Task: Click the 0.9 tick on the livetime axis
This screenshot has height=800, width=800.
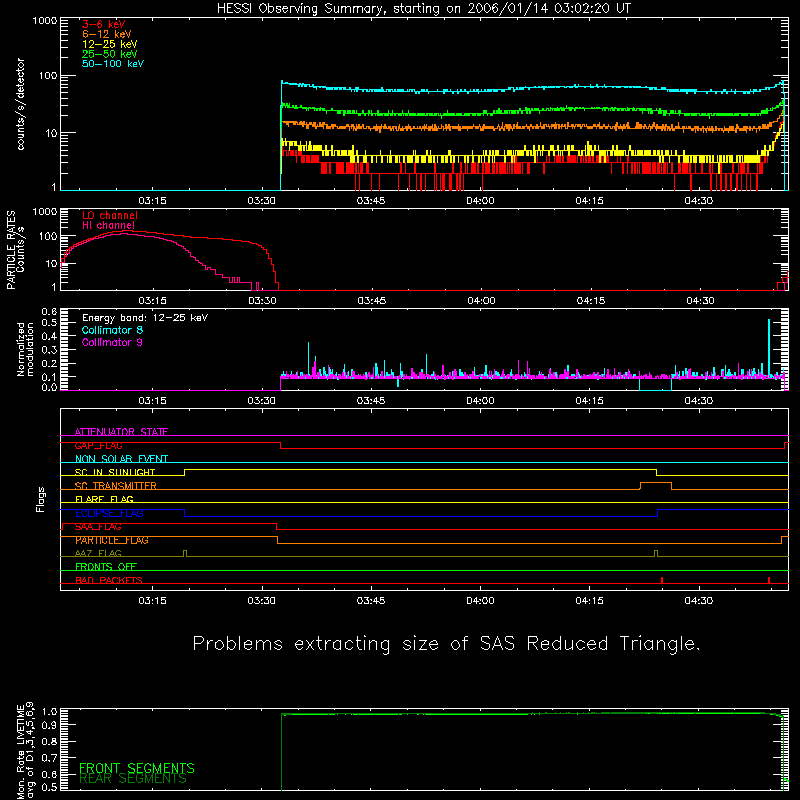Action: tap(49, 725)
